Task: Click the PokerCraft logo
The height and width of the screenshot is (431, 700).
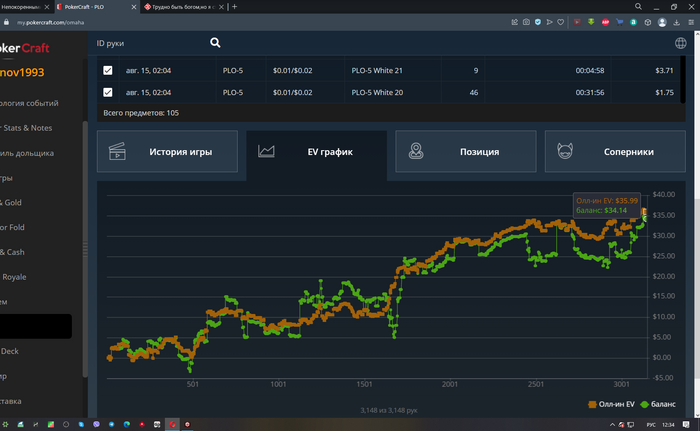Action: (x=25, y=48)
